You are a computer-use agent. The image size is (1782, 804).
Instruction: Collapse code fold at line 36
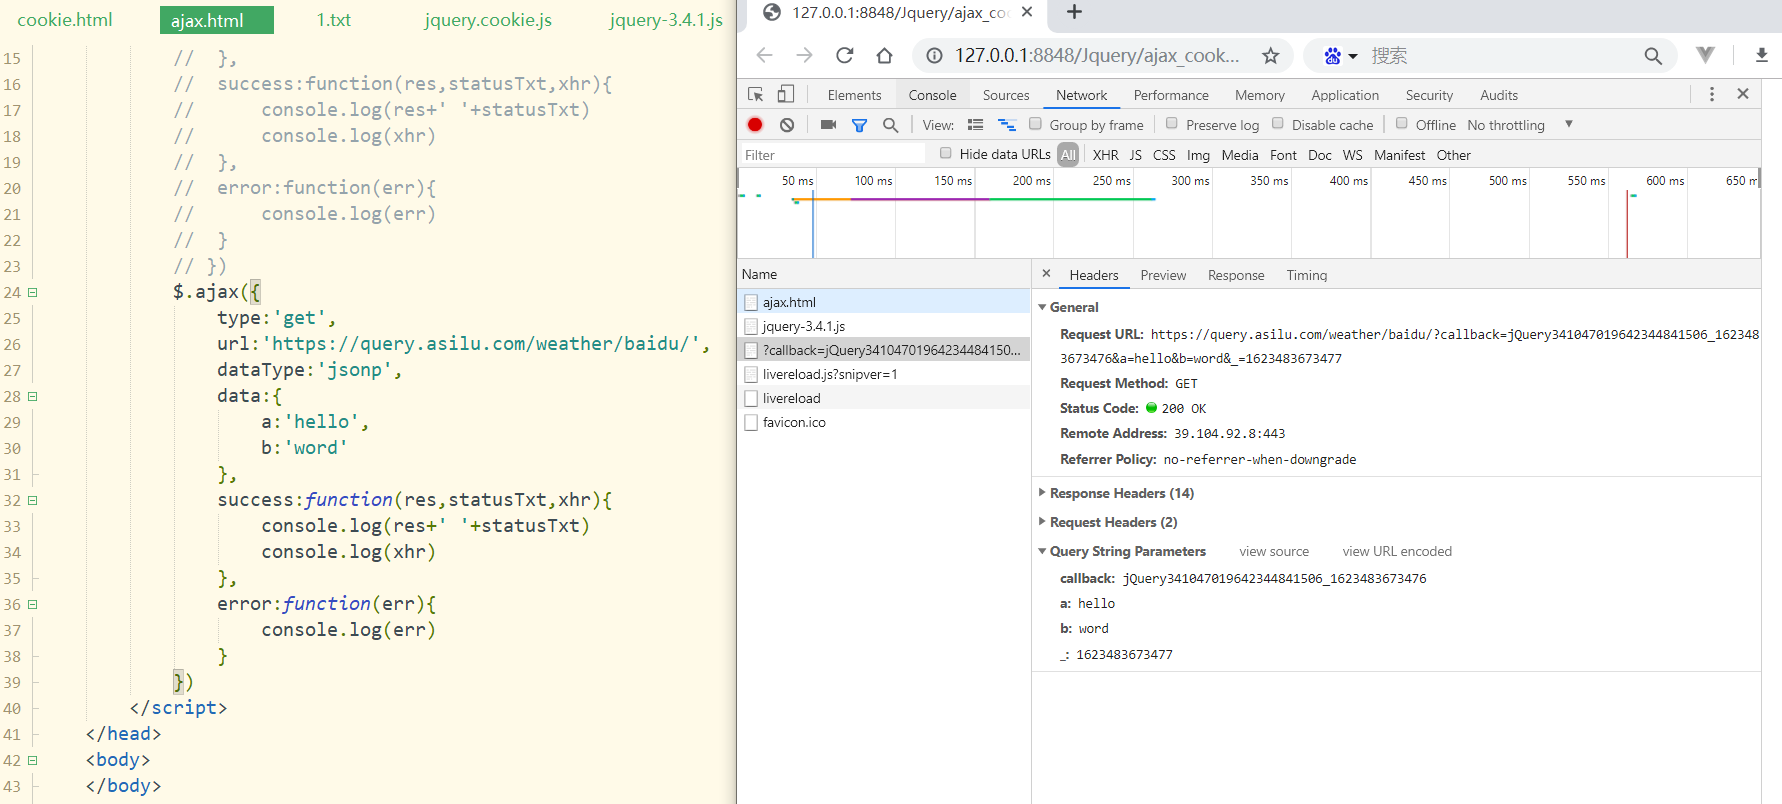point(32,604)
